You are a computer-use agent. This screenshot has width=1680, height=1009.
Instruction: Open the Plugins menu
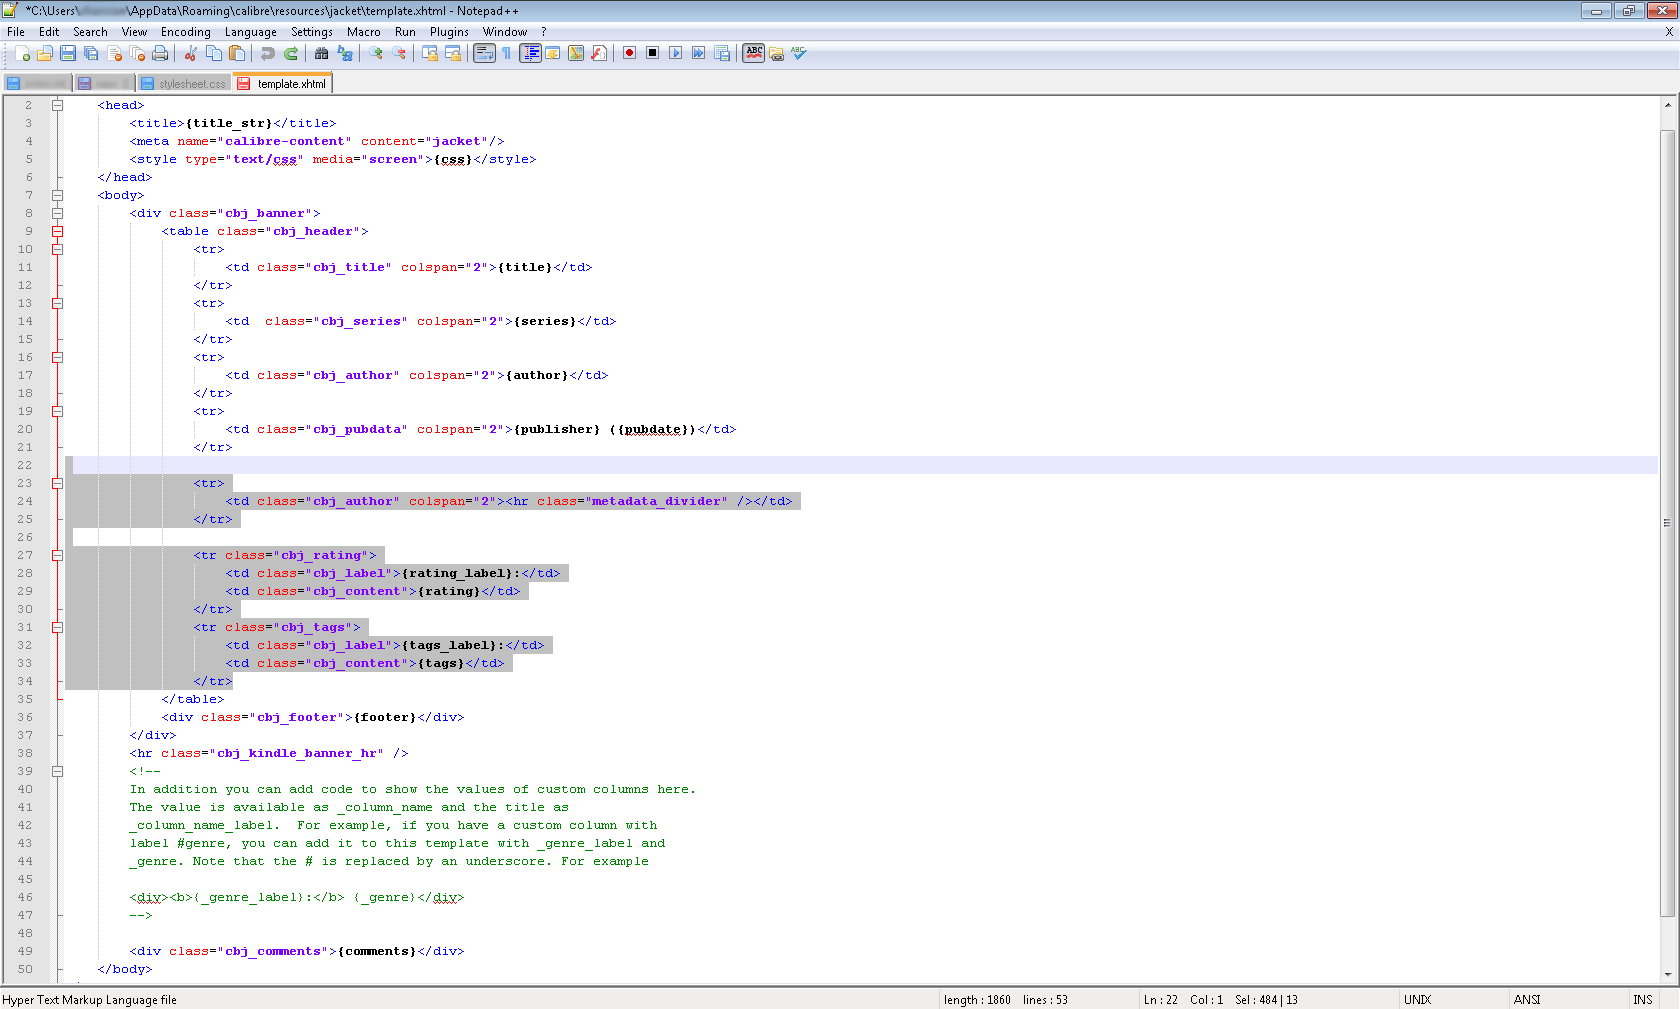pyautogui.click(x=449, y=32)
